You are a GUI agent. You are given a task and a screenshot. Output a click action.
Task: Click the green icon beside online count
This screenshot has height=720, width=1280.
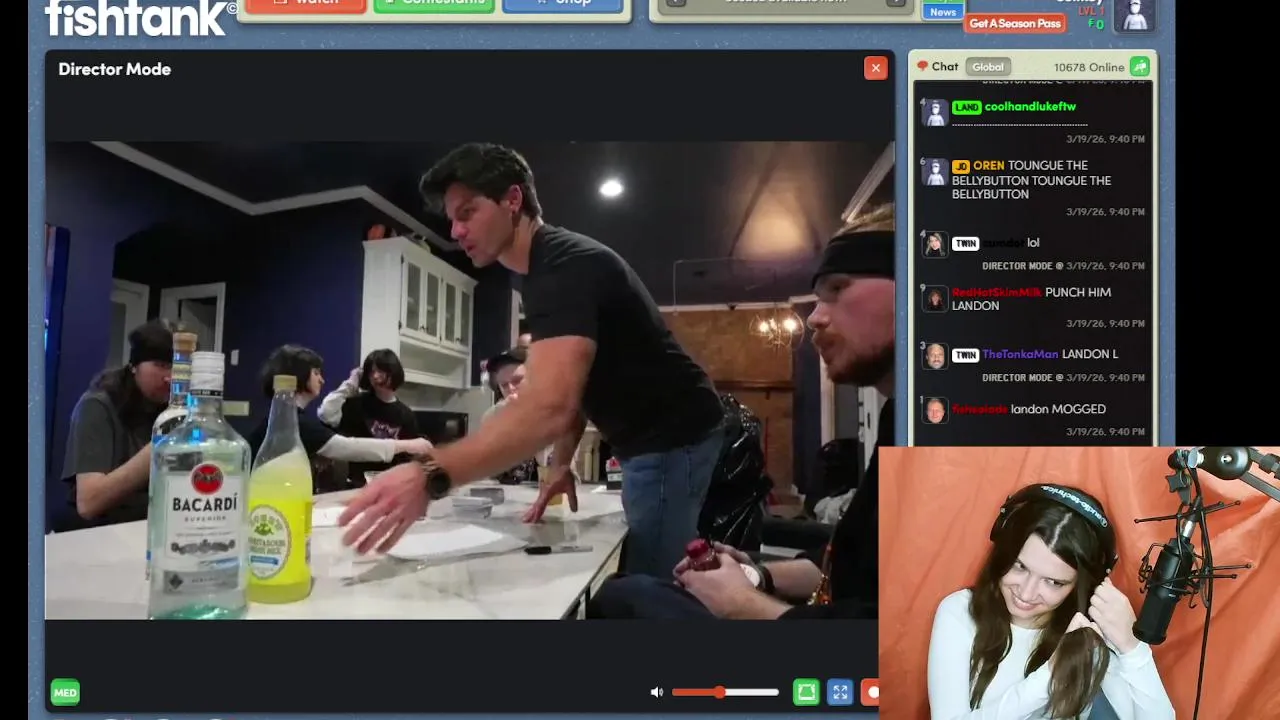coord(1140,67)
